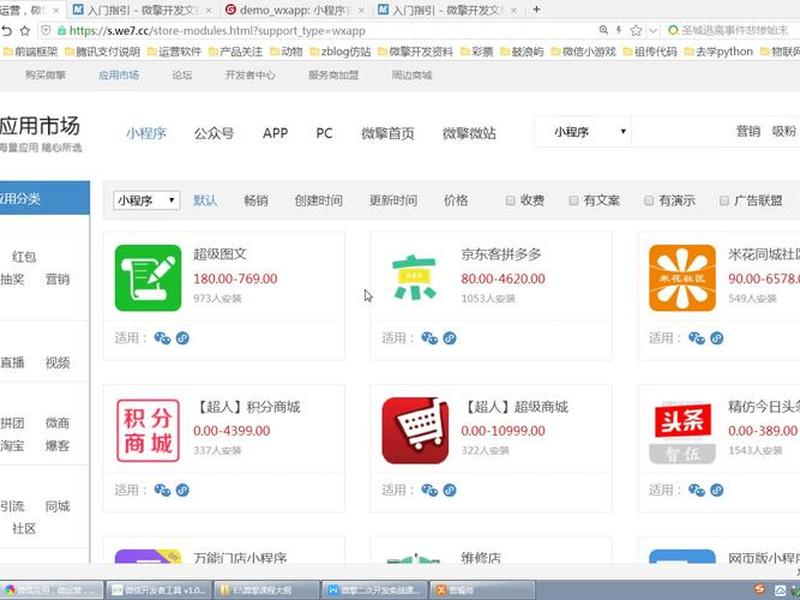This screenshot has height=600, width=800.
Task: Select the 小程序 category tab
Action: pyautogui.click(x=146, y=133)
